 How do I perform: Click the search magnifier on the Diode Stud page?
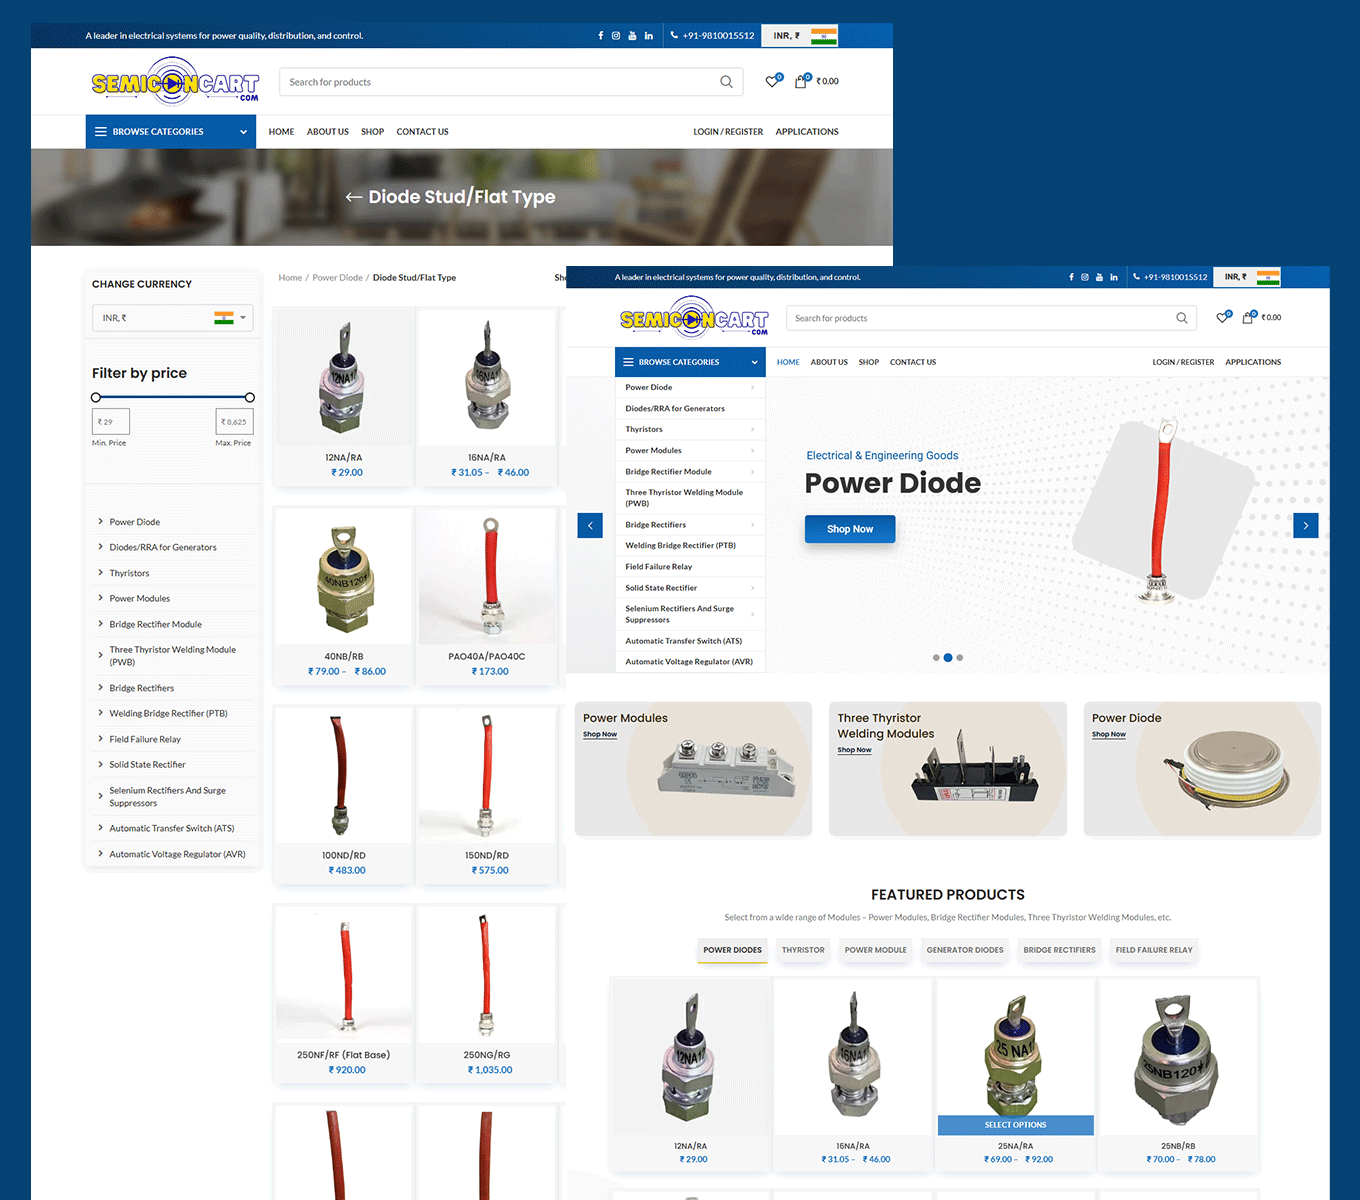coord(727,82)
